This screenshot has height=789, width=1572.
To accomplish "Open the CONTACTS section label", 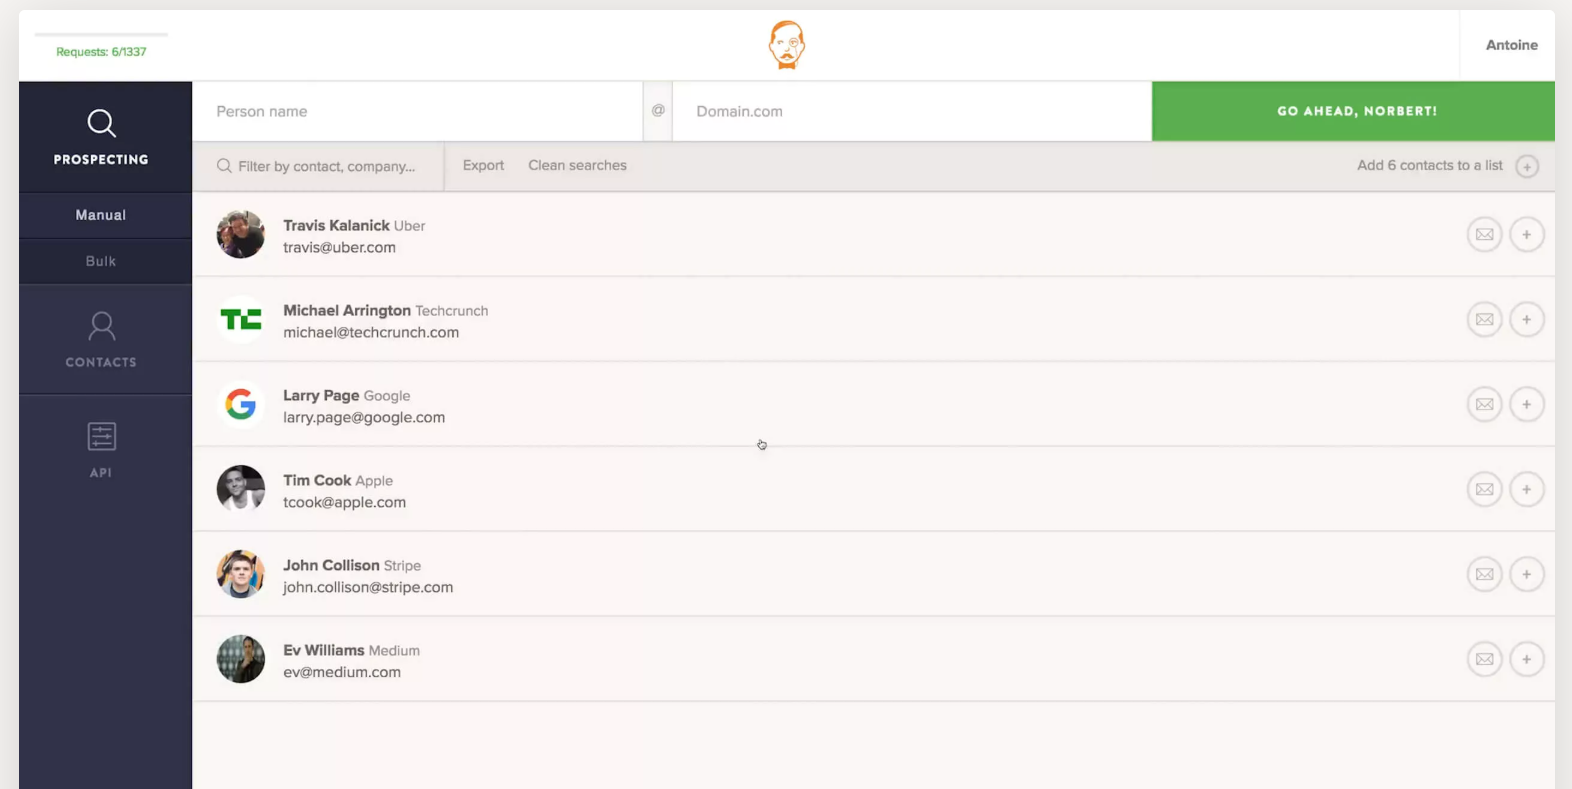I will (101, 362).
